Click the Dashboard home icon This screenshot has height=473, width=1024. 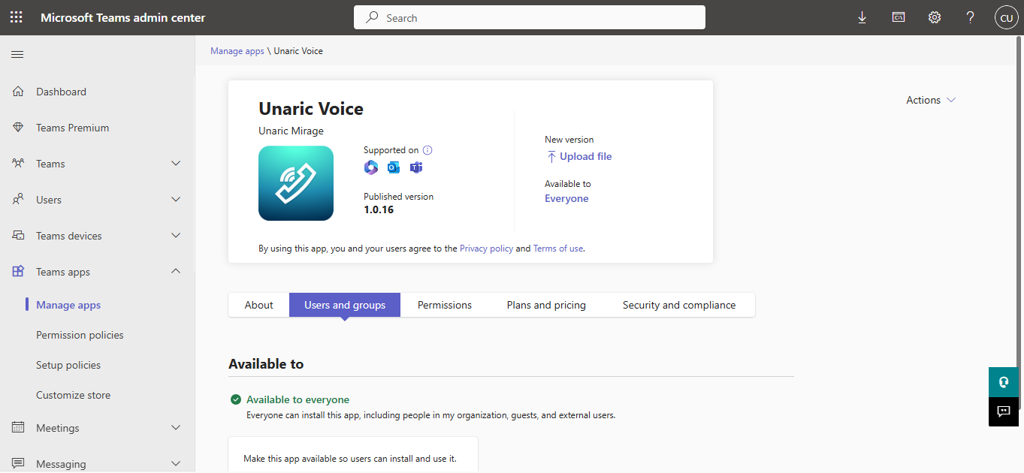(x=18, y=91)
